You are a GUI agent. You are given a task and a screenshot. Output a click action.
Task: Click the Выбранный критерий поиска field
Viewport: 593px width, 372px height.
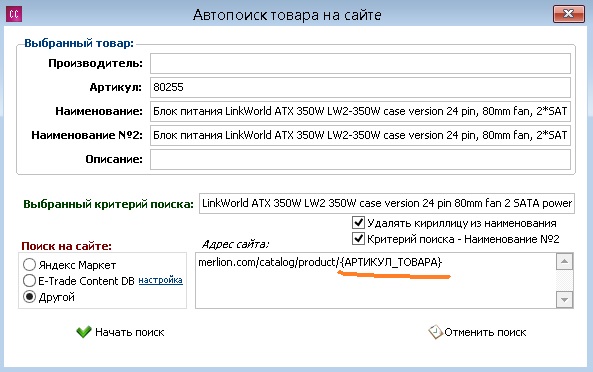tap(387, 203)
